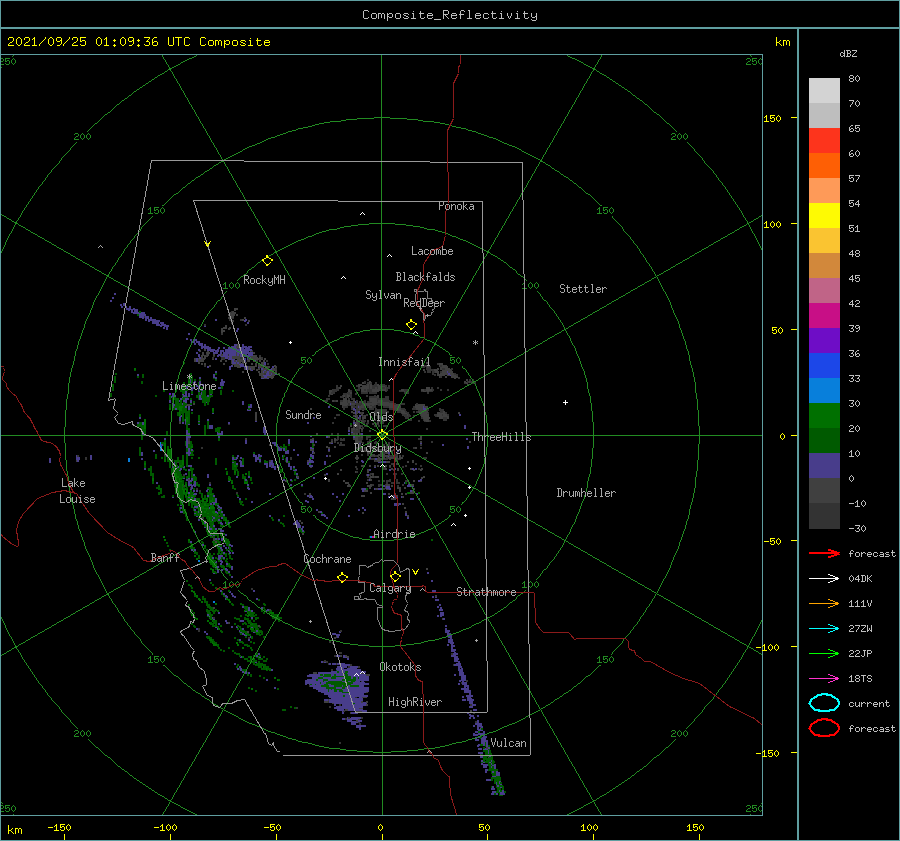Click the red forecast arrow in legend
This screenshot has height=841, width=900.
(824, 553)
